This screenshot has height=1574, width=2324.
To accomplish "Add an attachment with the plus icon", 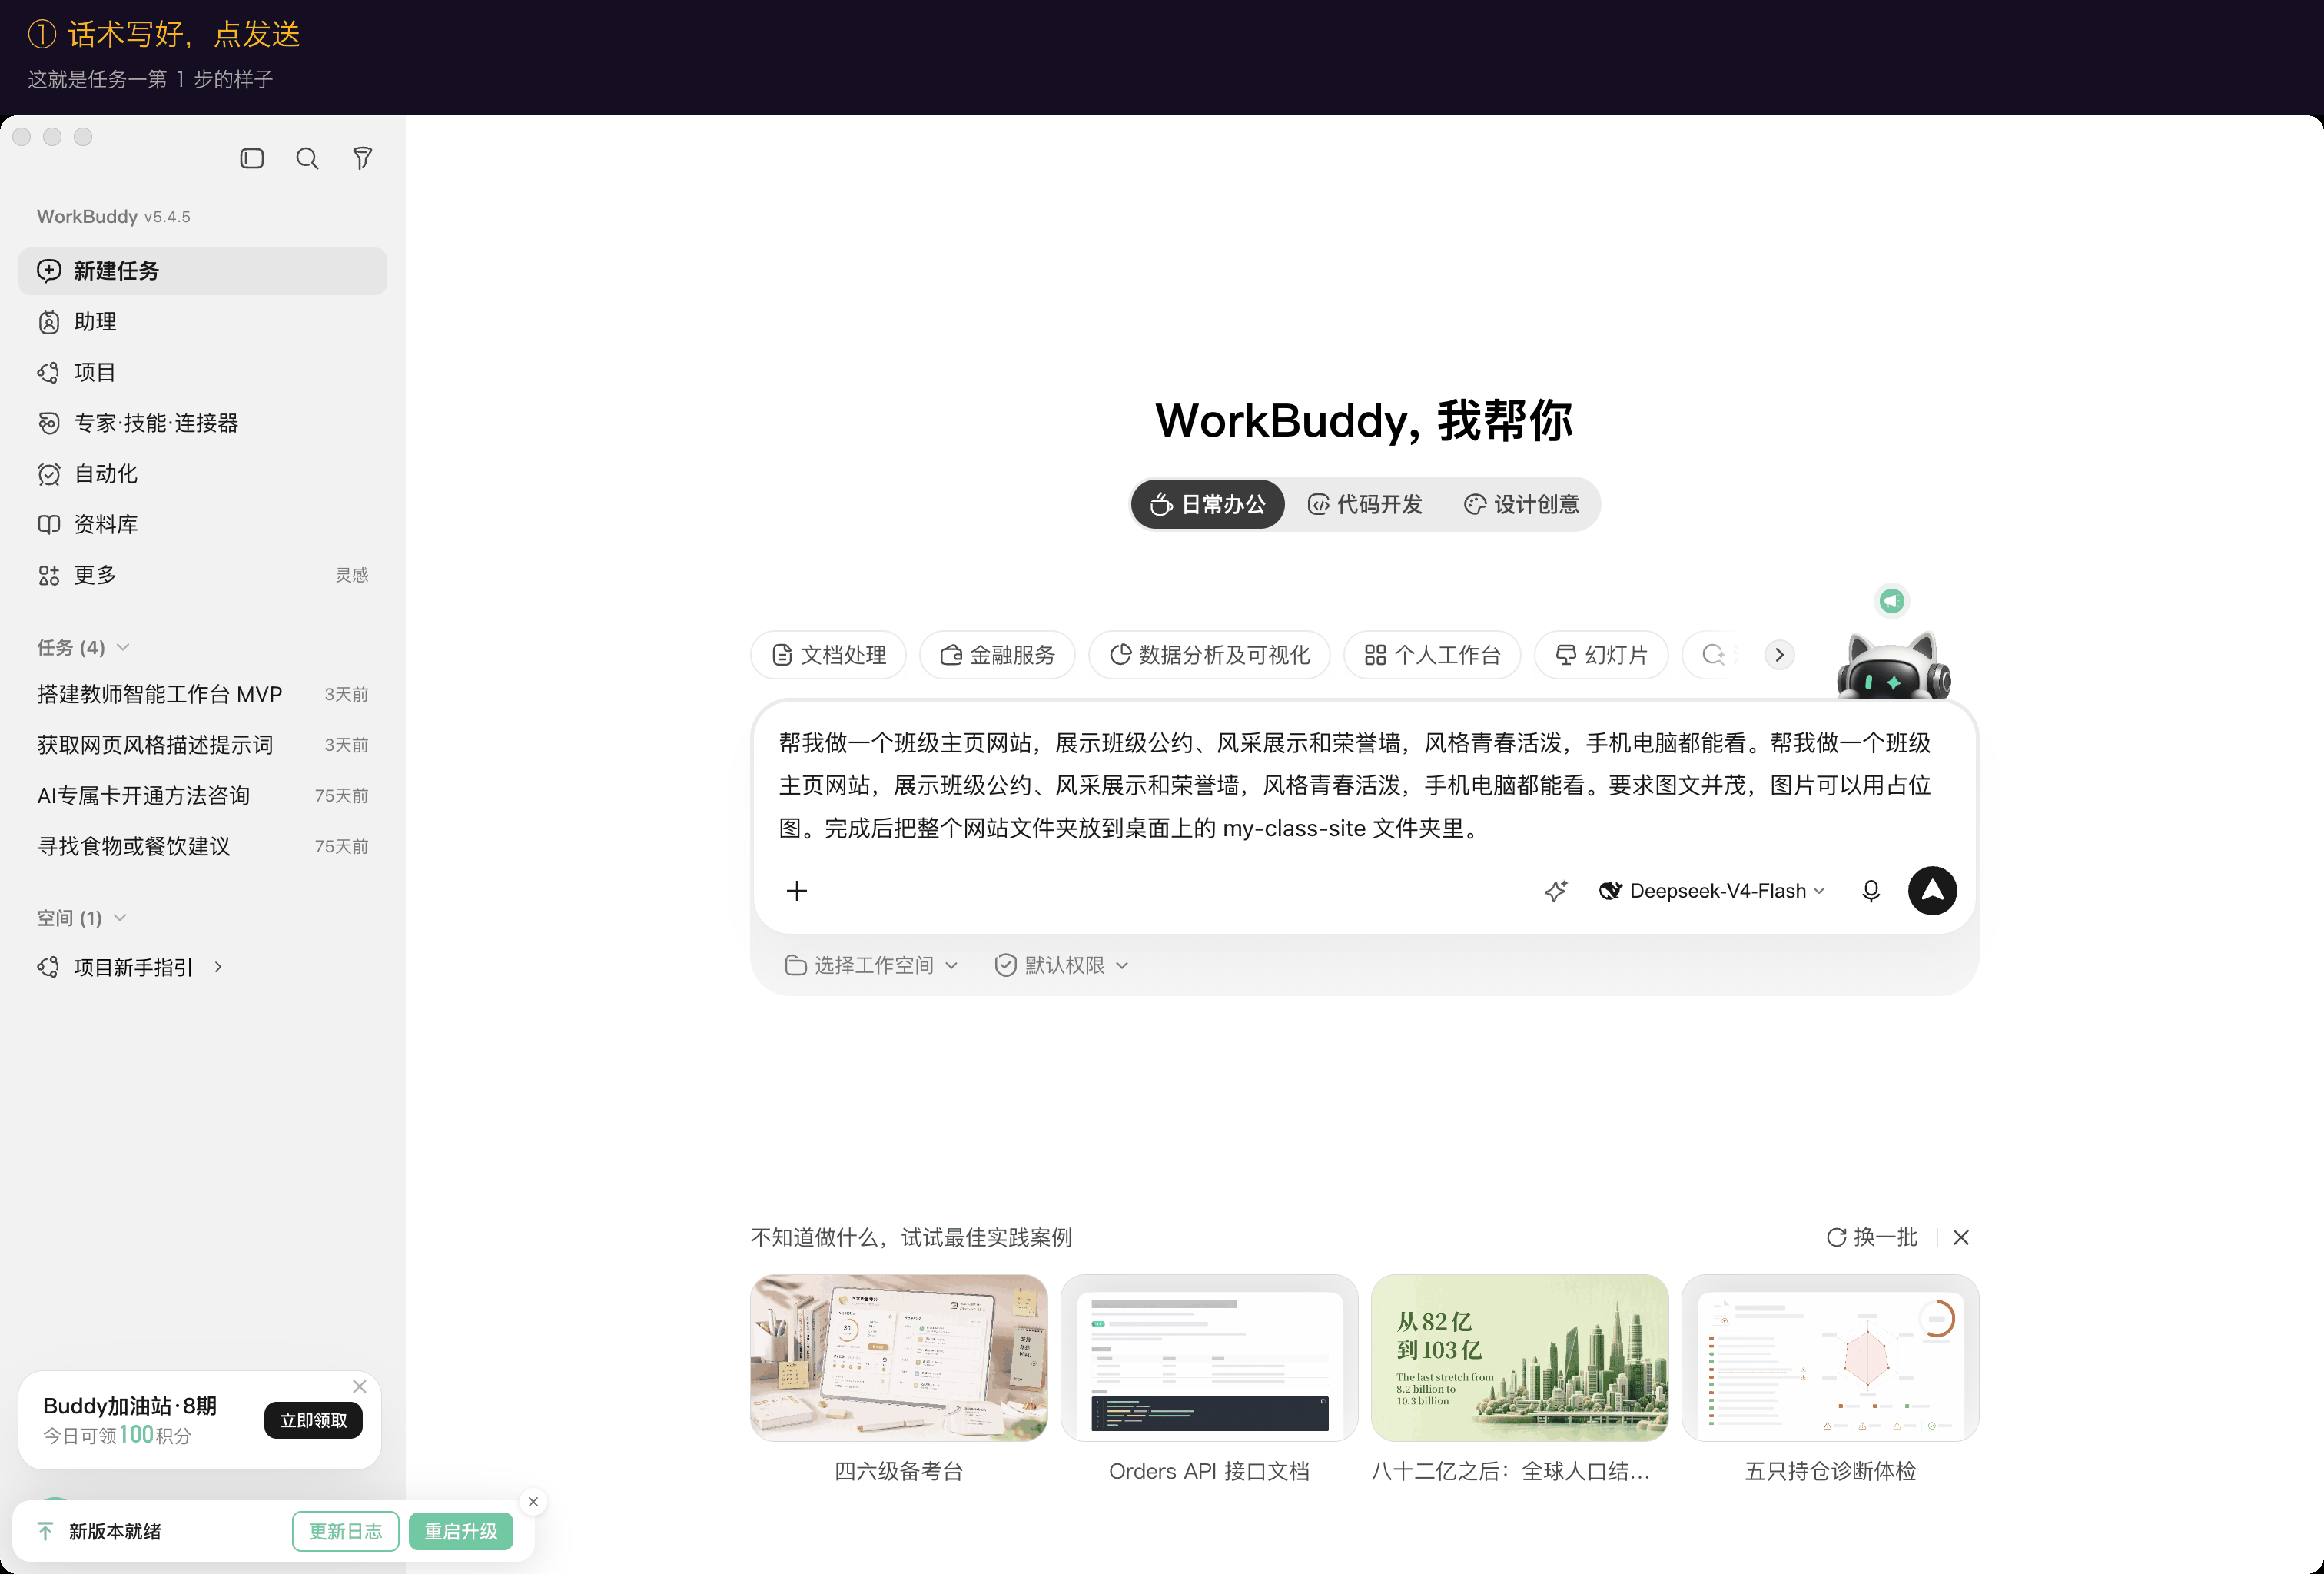I will [x=797, y=890].
